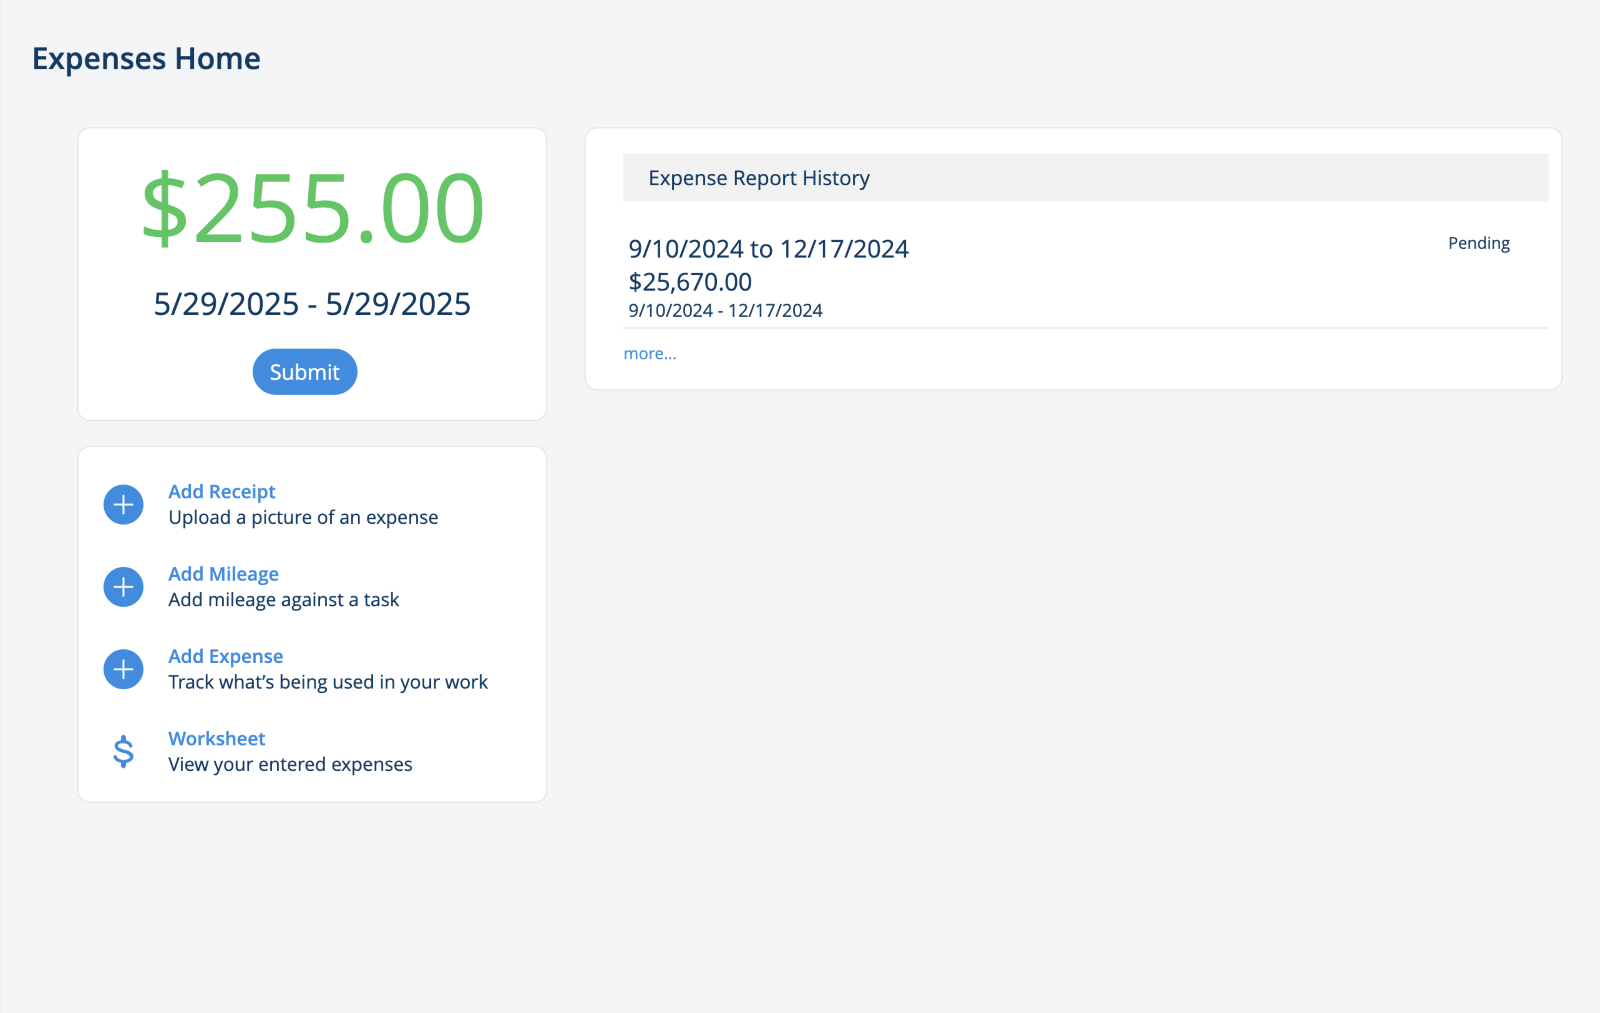The height and width of the screenshot is (1013, 1600).
Task: Click 'Add mileage against a task' description
Action: 284,600
